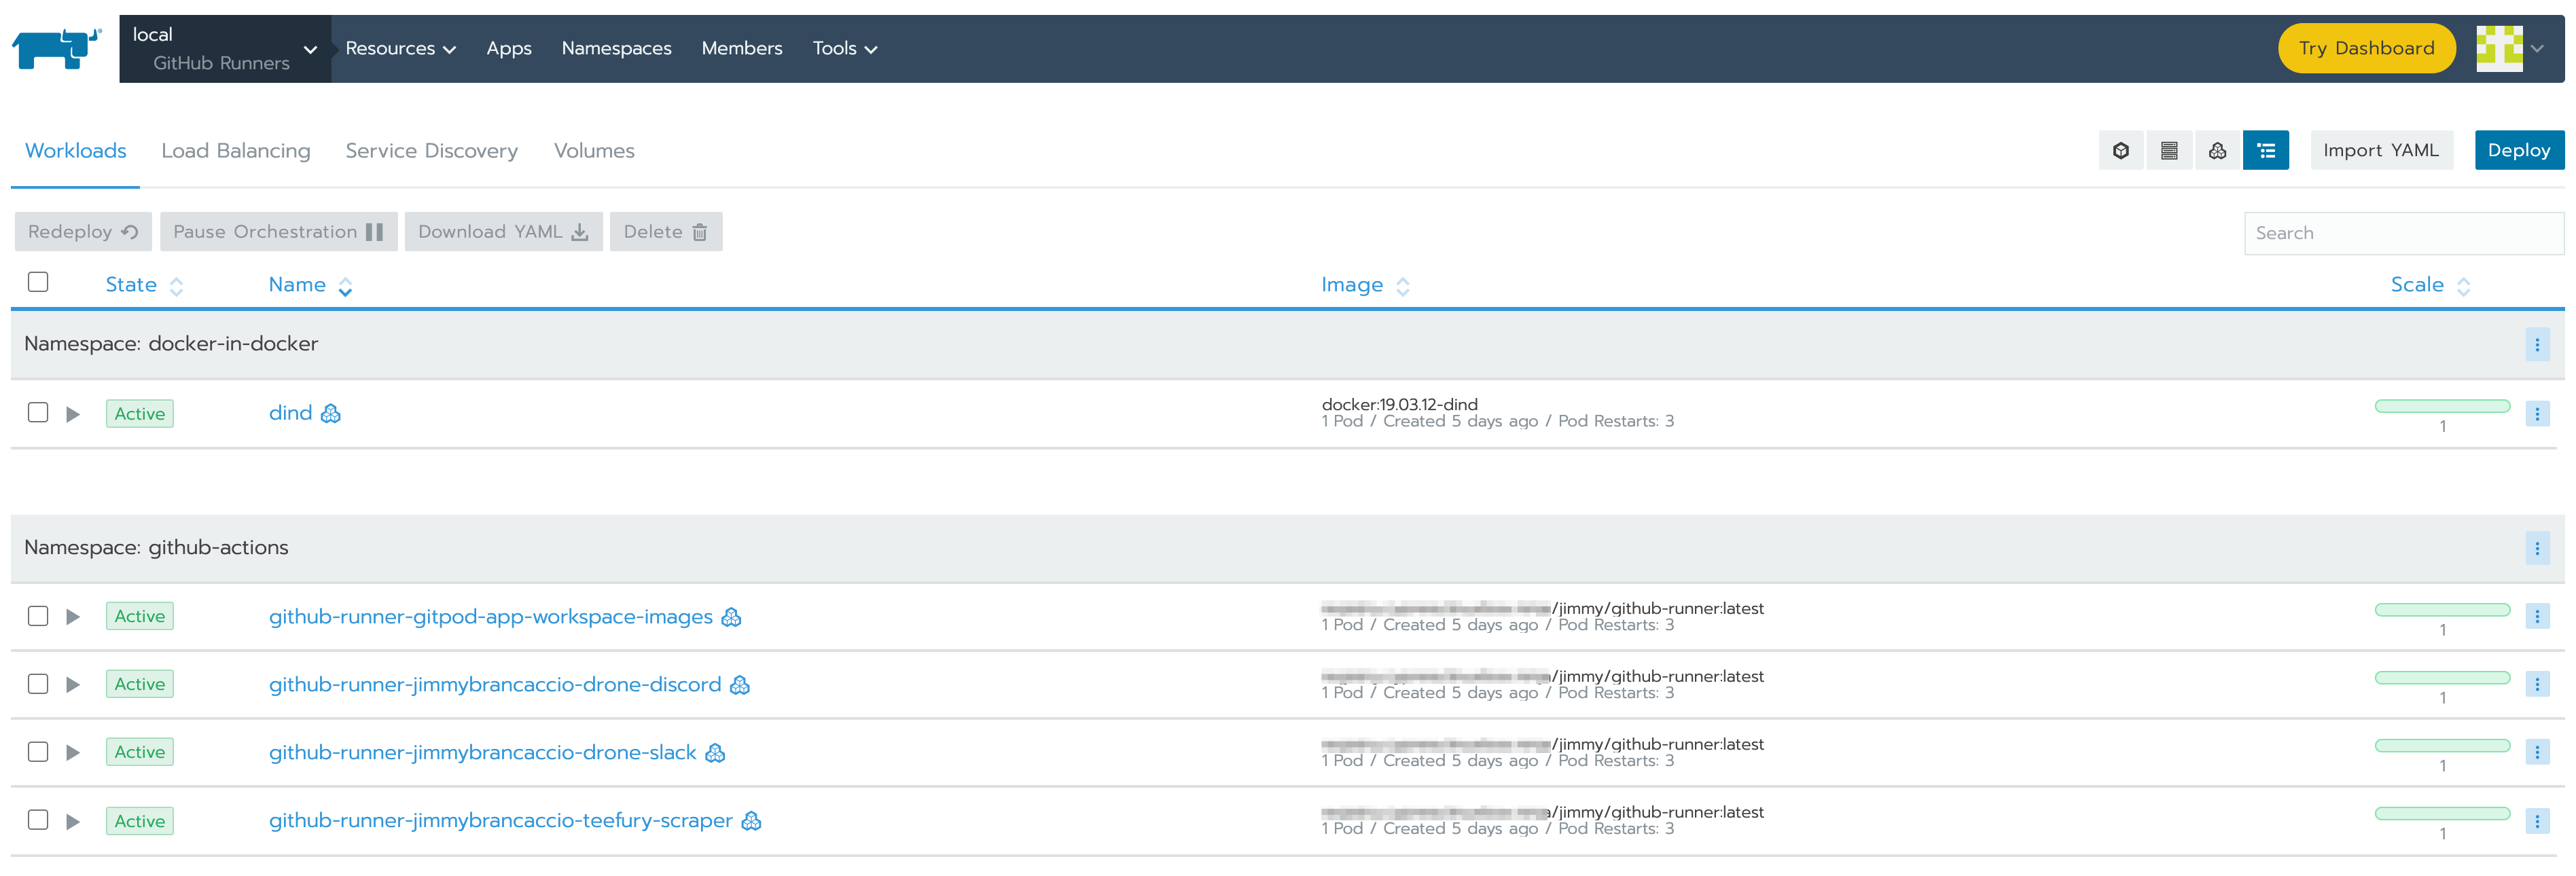Open the Namespaces menu item
Screen dimensions: 2576x876
pos(616,48)
